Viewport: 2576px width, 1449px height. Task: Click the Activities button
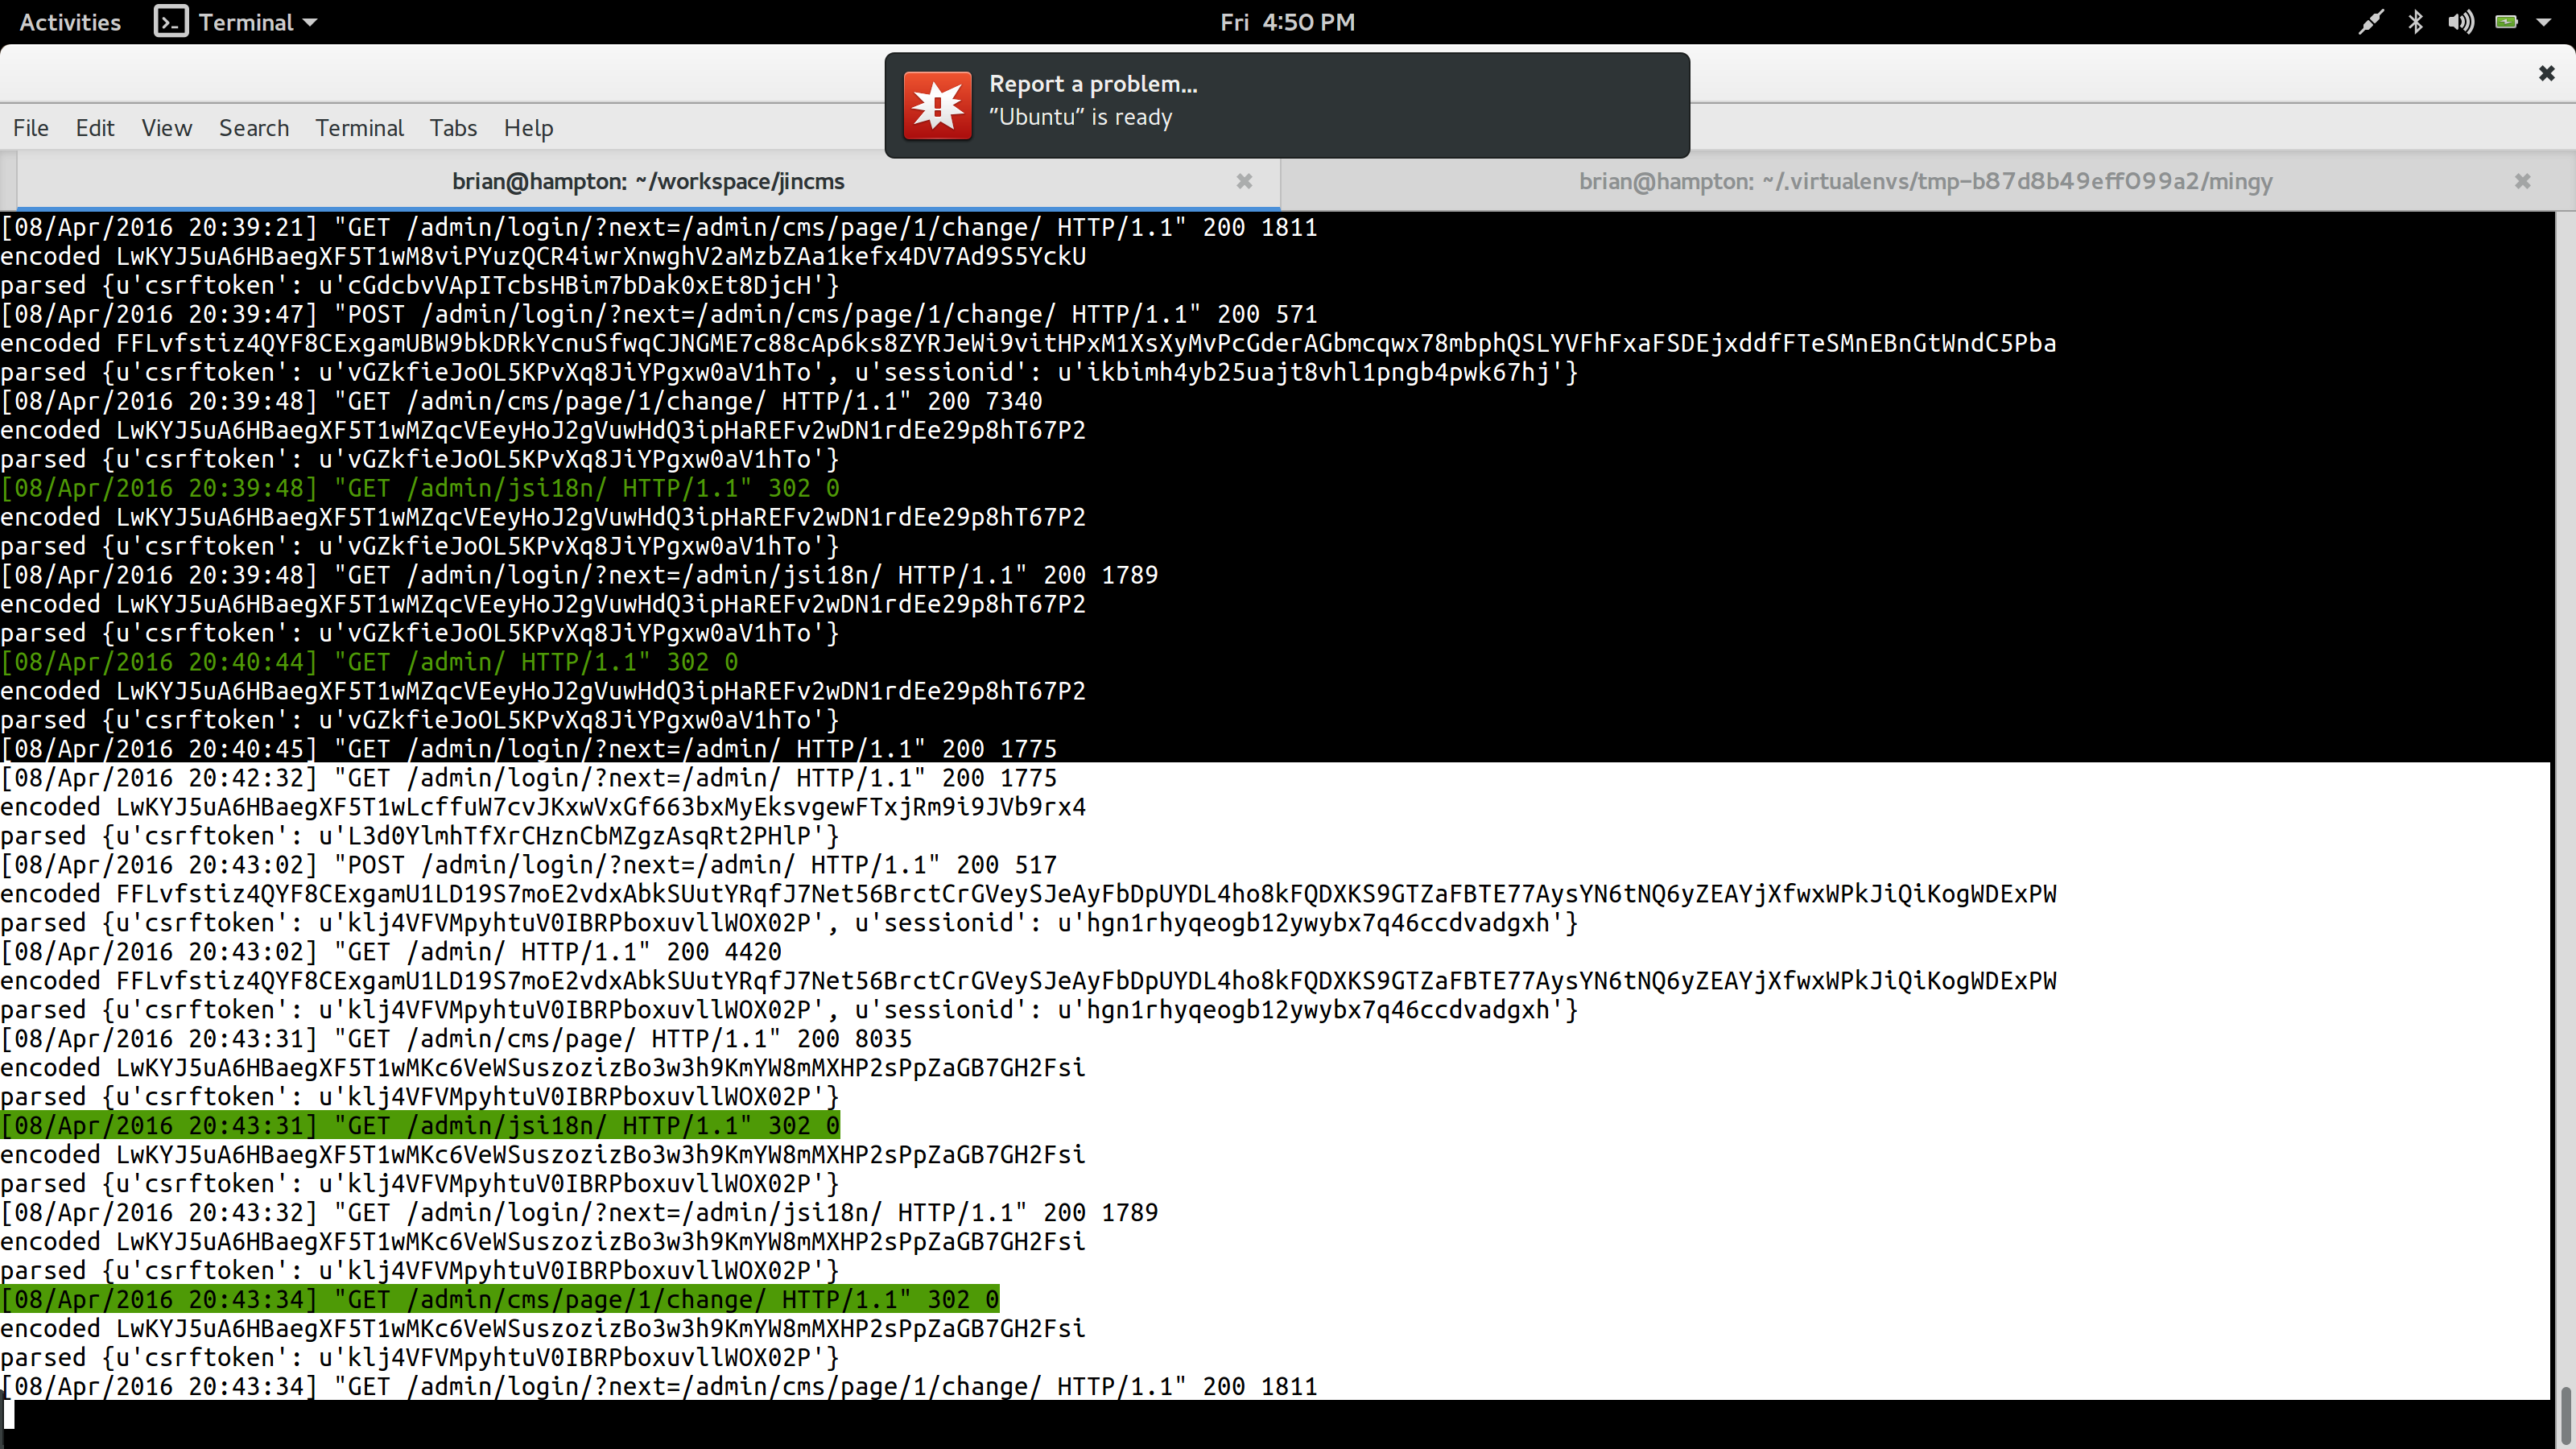coord(70,22)
